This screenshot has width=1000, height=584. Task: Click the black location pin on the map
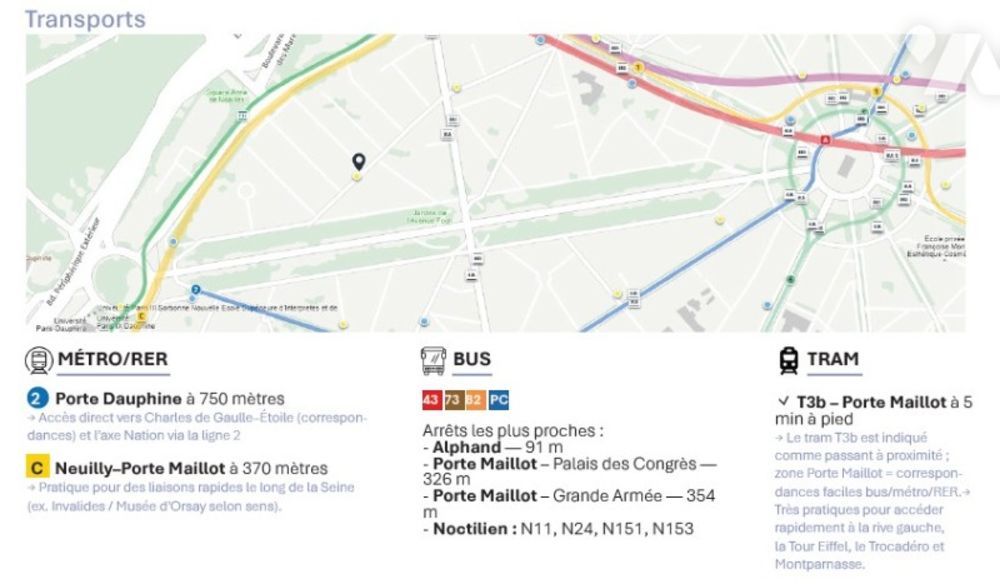359,161
